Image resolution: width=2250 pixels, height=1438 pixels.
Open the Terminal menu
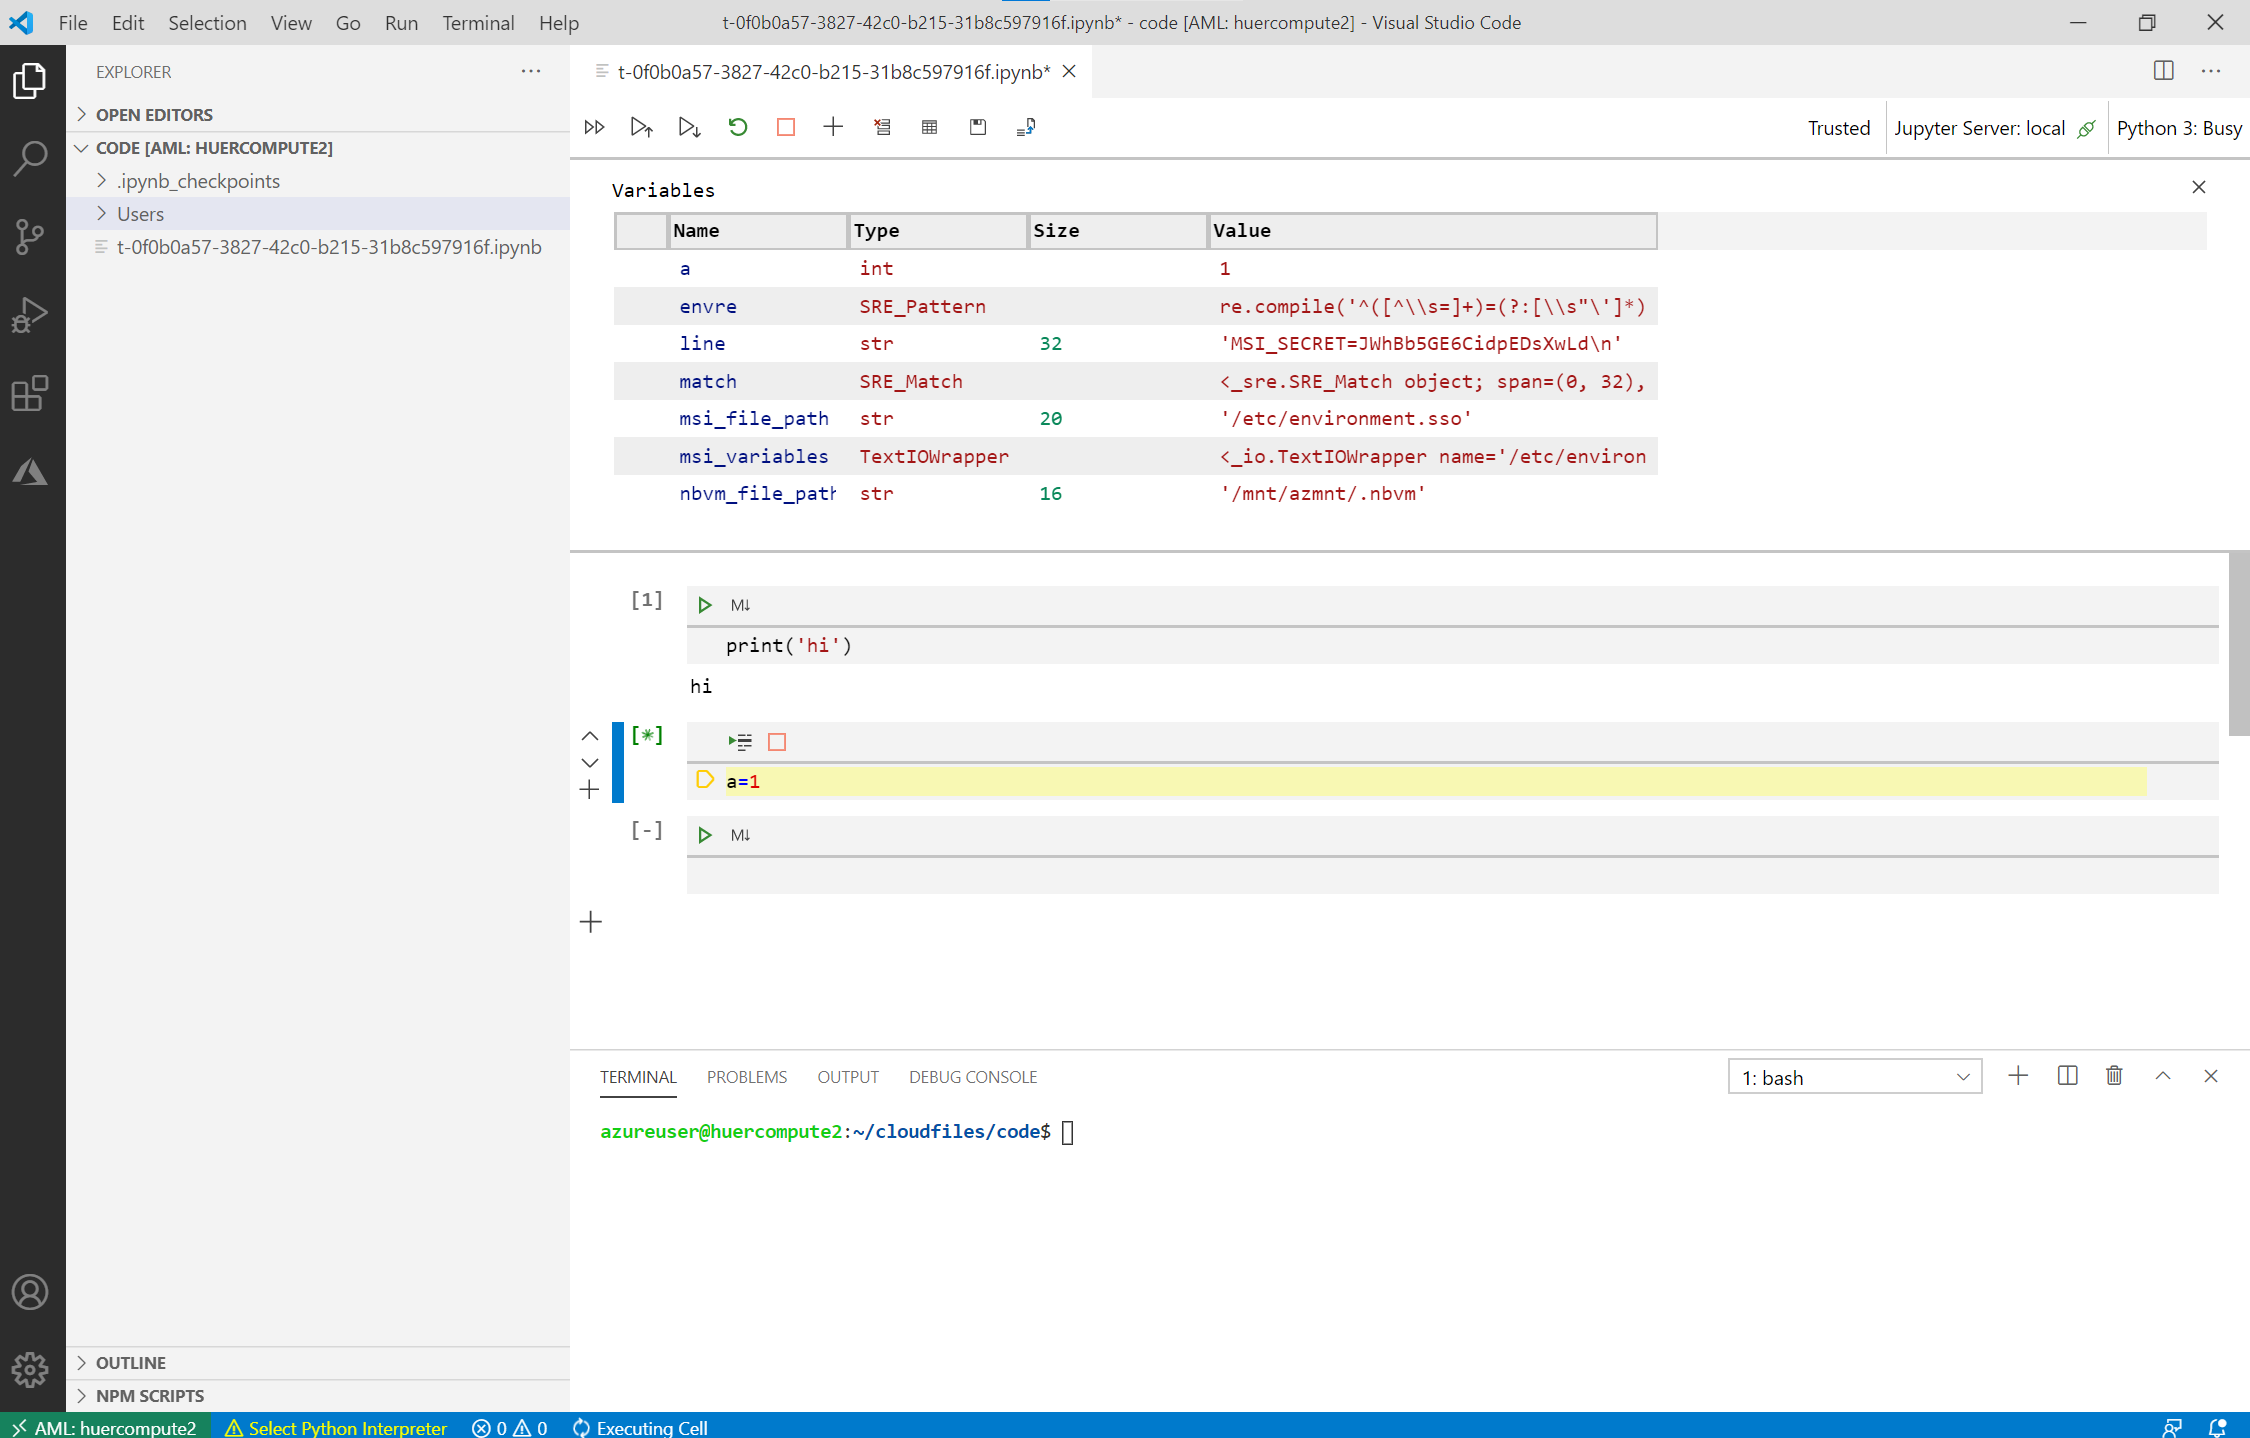(478, 22)
